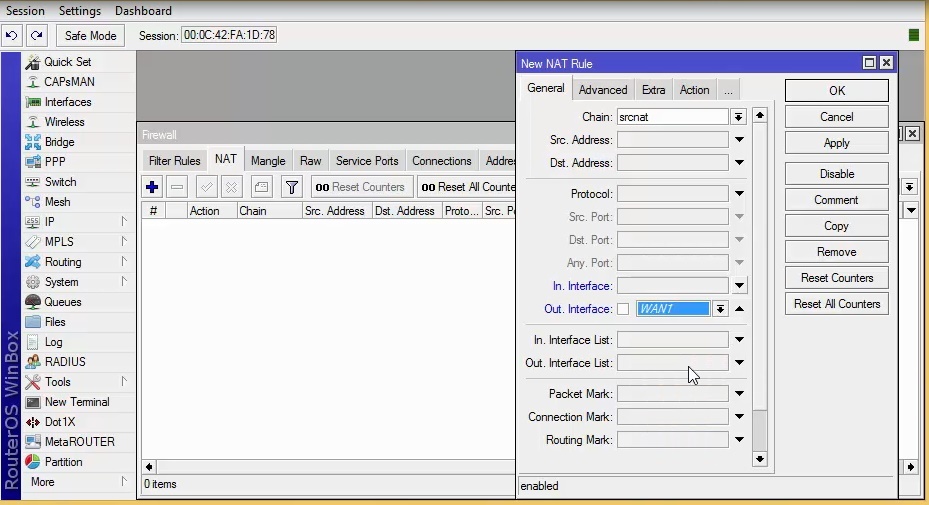Image resolution: width=929 pixels, height=505 pixels.
Task: Click the Apply button
Action: click(x=836, y=143)
